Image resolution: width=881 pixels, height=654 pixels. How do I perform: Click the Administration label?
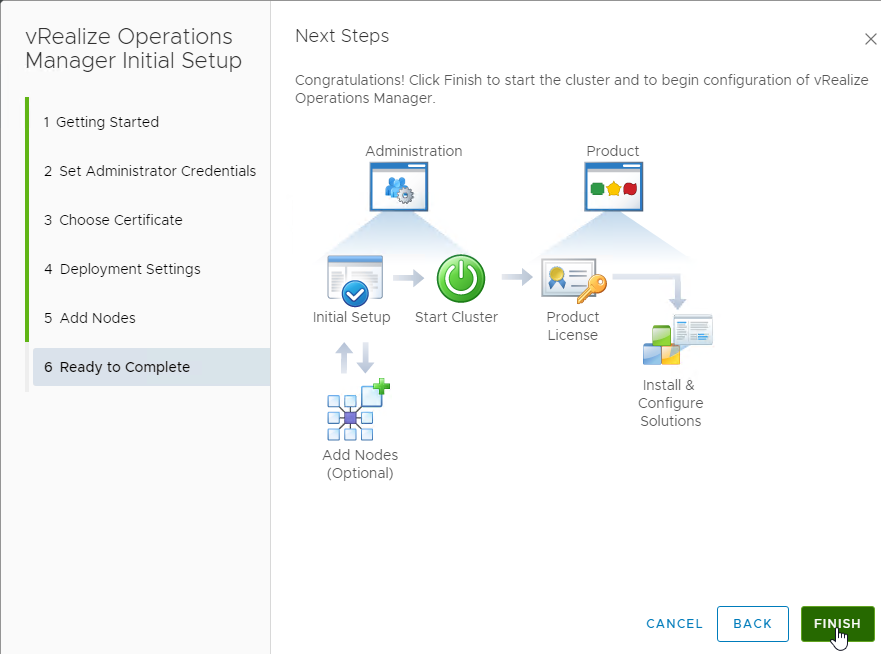pos(414,151)
